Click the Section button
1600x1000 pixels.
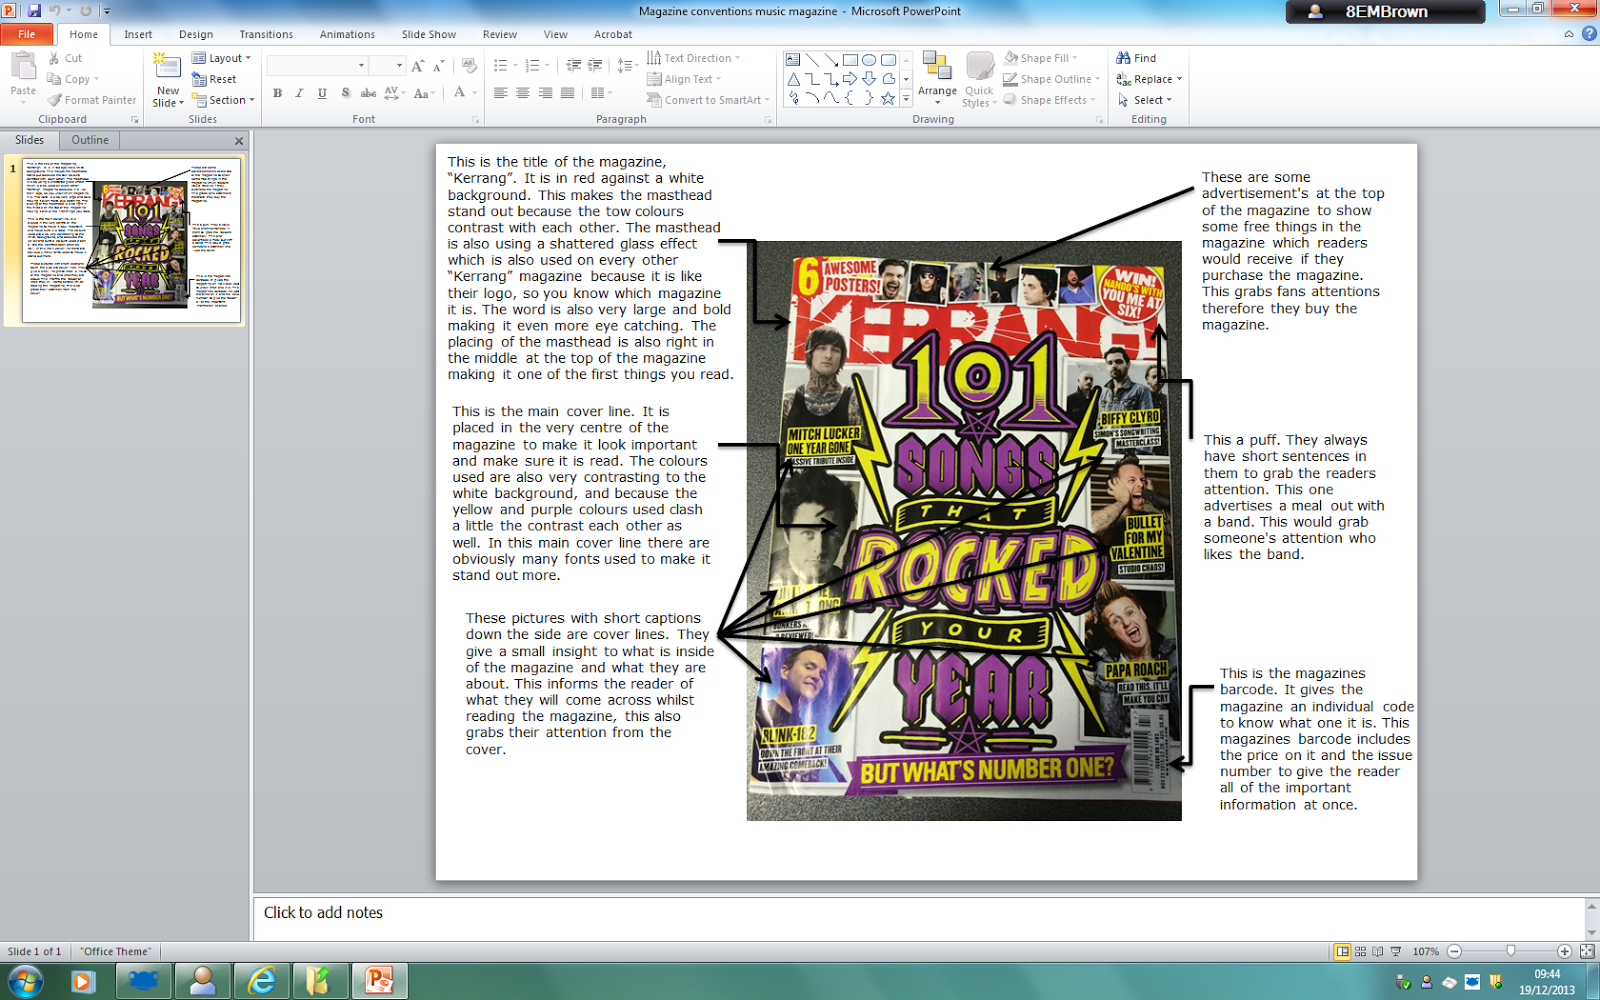point(222,100)
